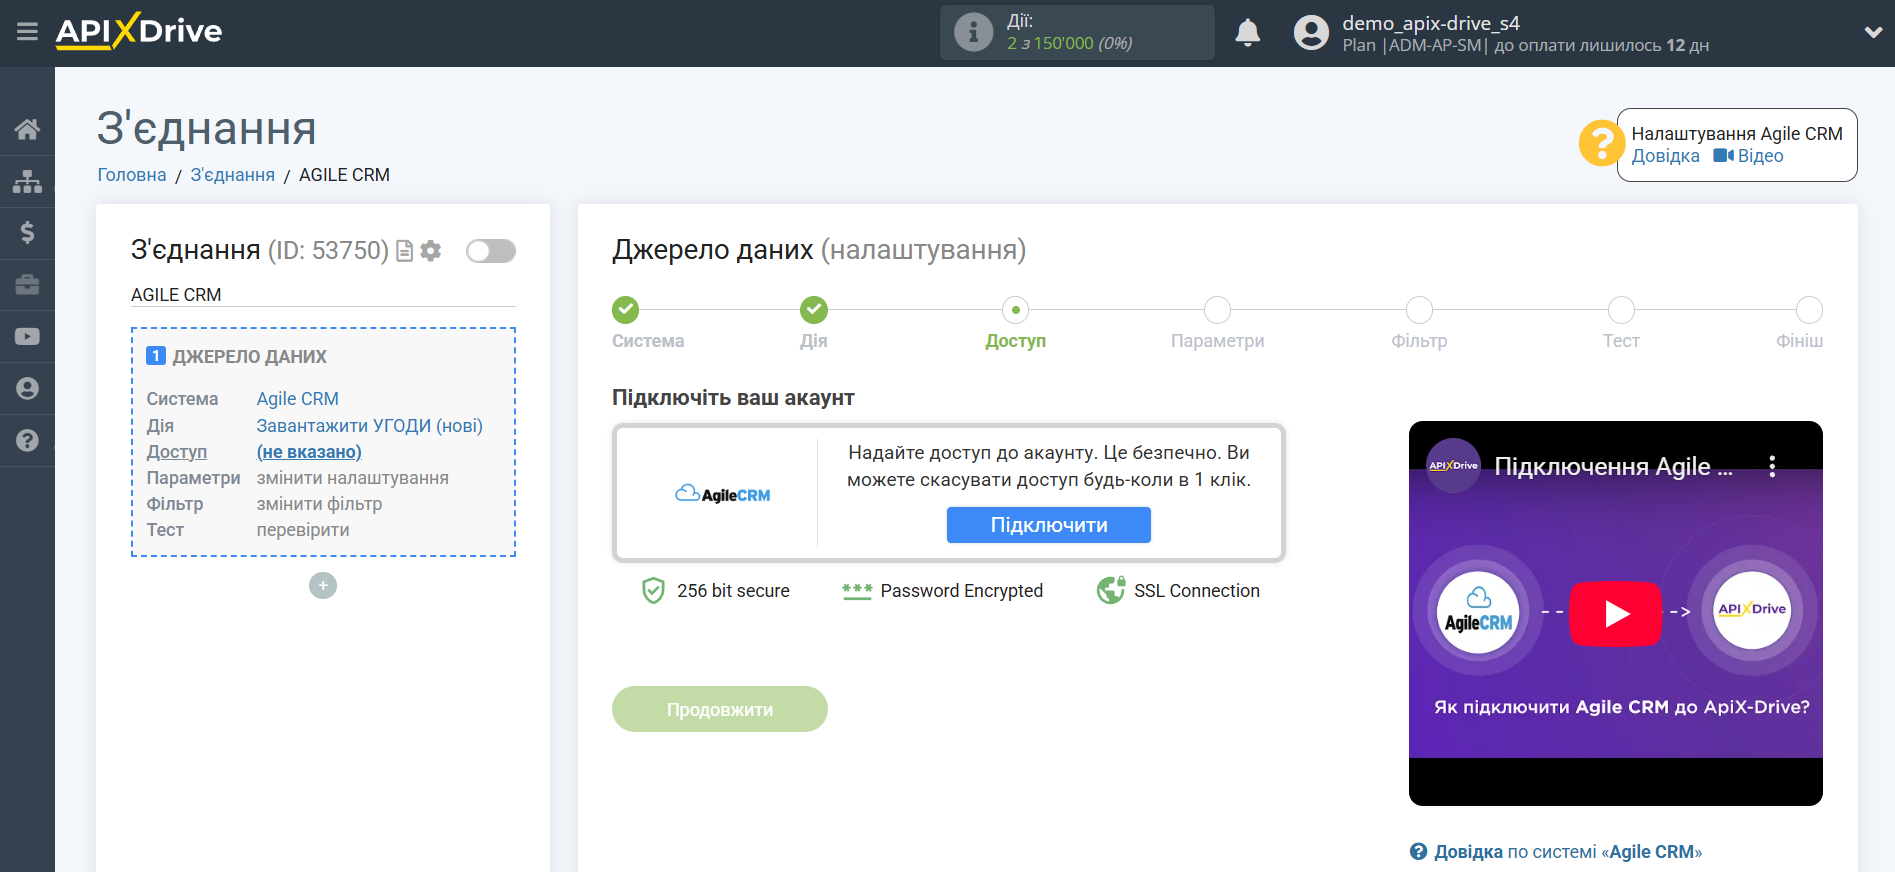The image size is (1895, 872).
Task: Open the help question icon in sidebar
Action: (x=27, y=440)
